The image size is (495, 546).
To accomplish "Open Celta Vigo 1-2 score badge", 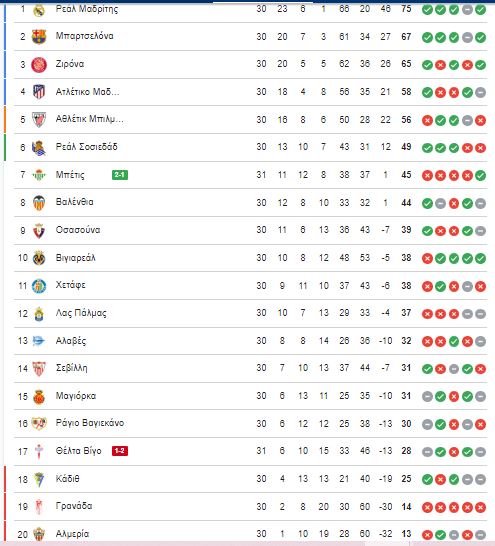I will coord(120,451).
